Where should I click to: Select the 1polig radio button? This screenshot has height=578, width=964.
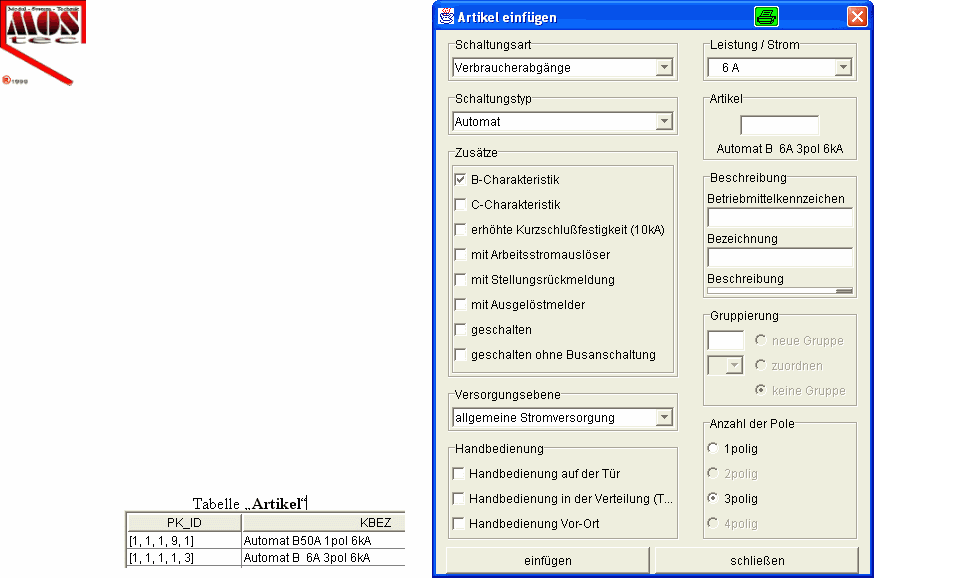(x=713, y=449)
